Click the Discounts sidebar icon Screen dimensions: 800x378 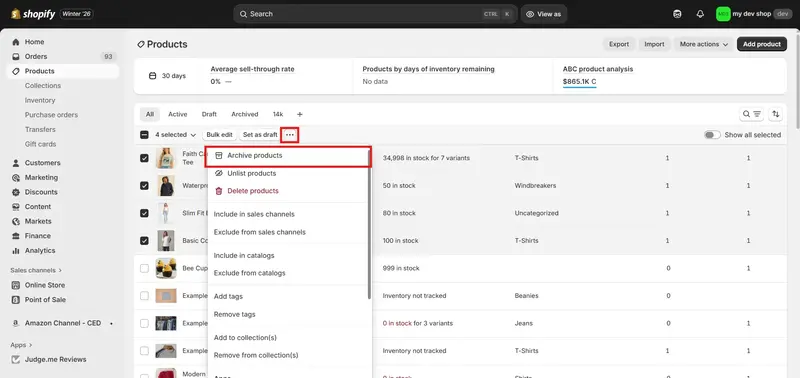click(x=16, y=192)
